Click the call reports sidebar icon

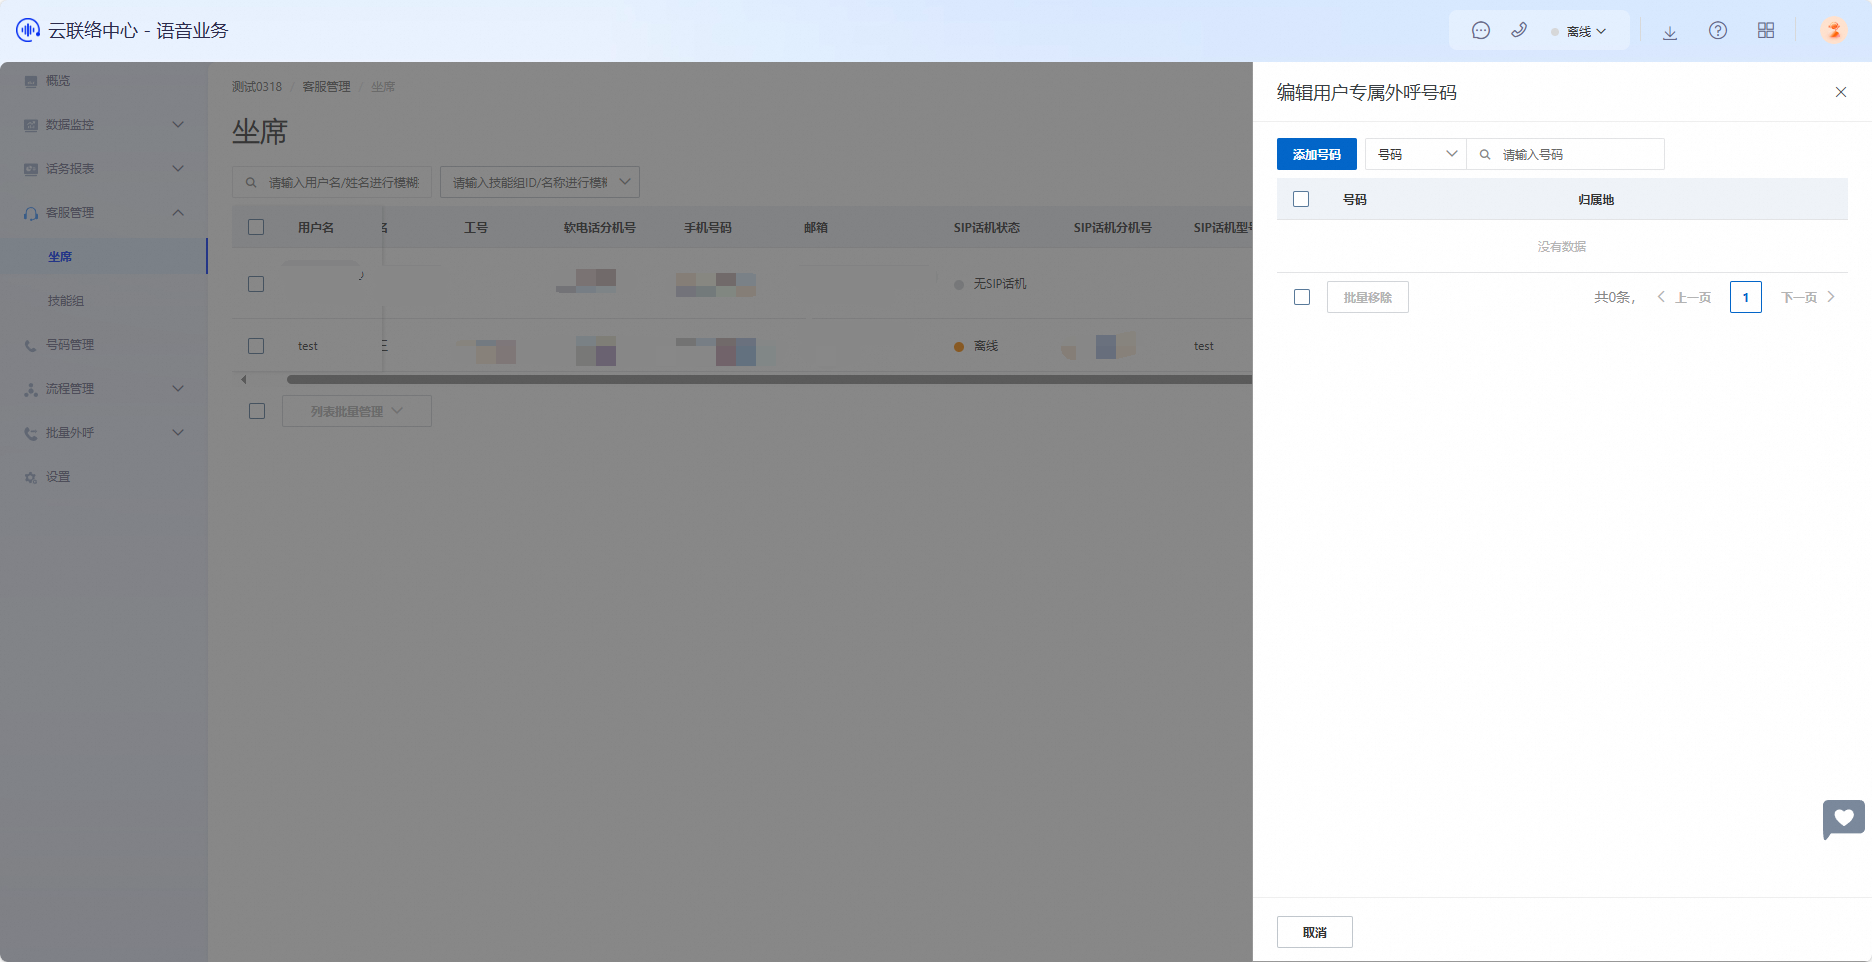(x=31, y=169)
